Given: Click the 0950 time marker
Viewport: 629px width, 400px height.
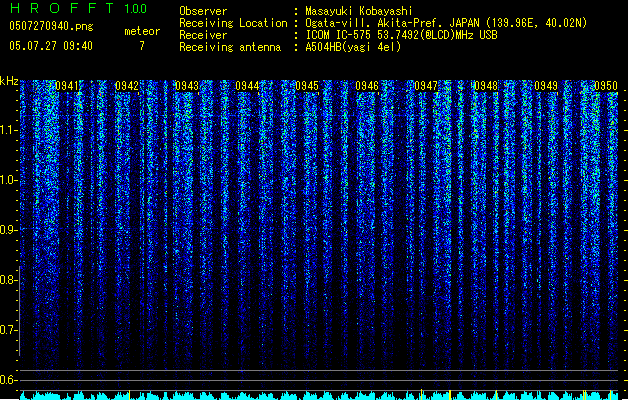Looking at the screenshot, I should click(606, 86).
